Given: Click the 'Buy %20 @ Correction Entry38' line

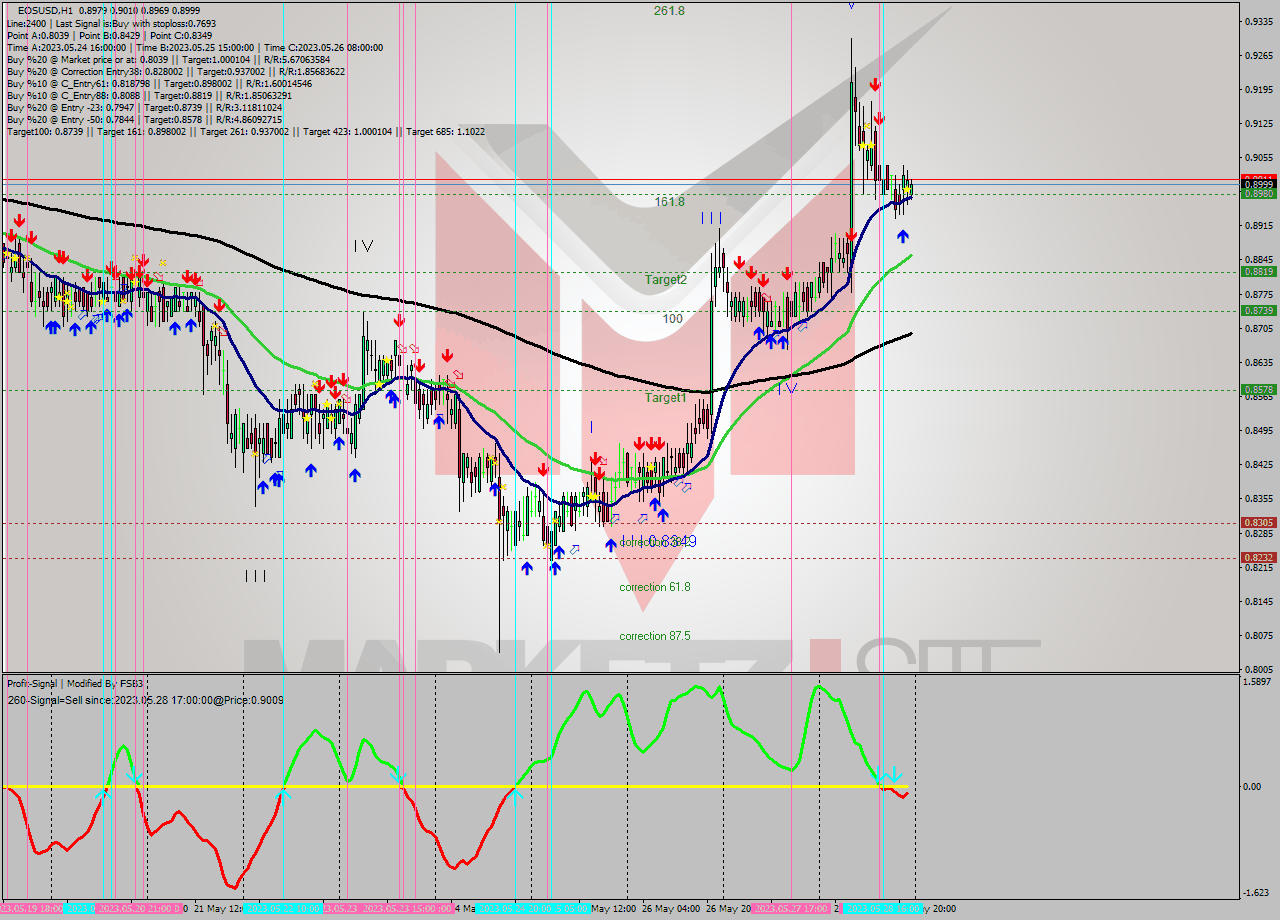Looking at the screenshot, I should [176, 71].
